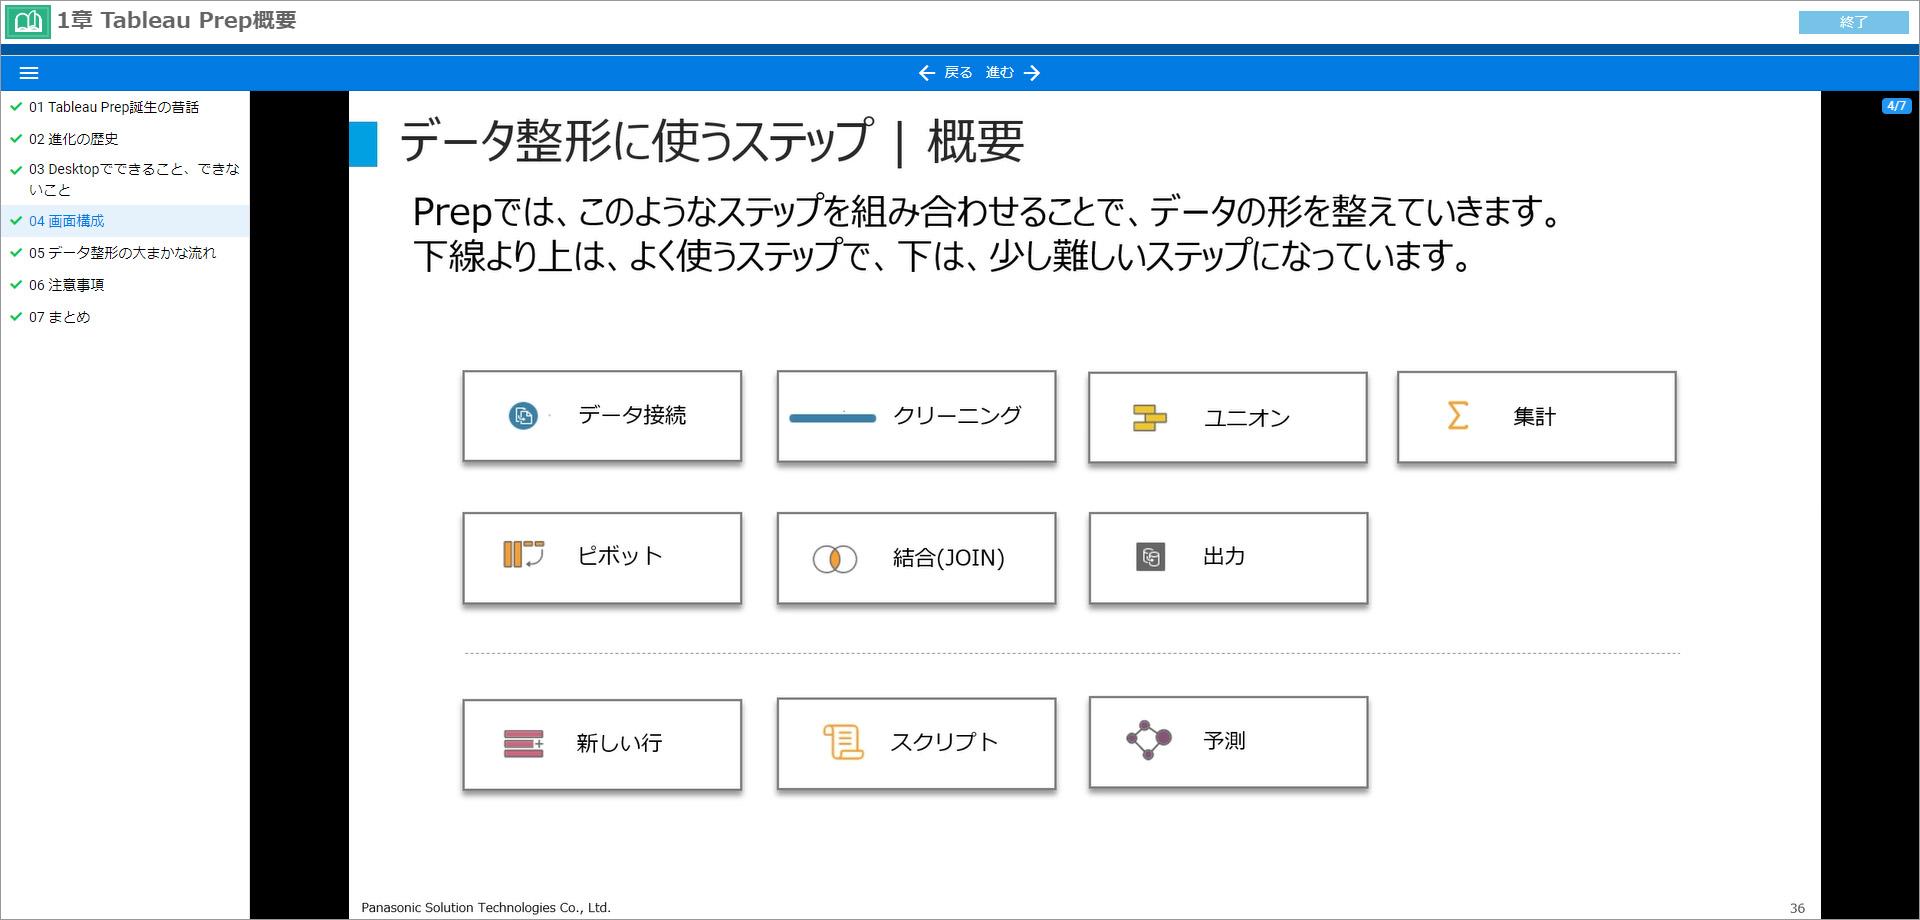
Task: Click the クリーニング step icon
Action: [833, 417]
